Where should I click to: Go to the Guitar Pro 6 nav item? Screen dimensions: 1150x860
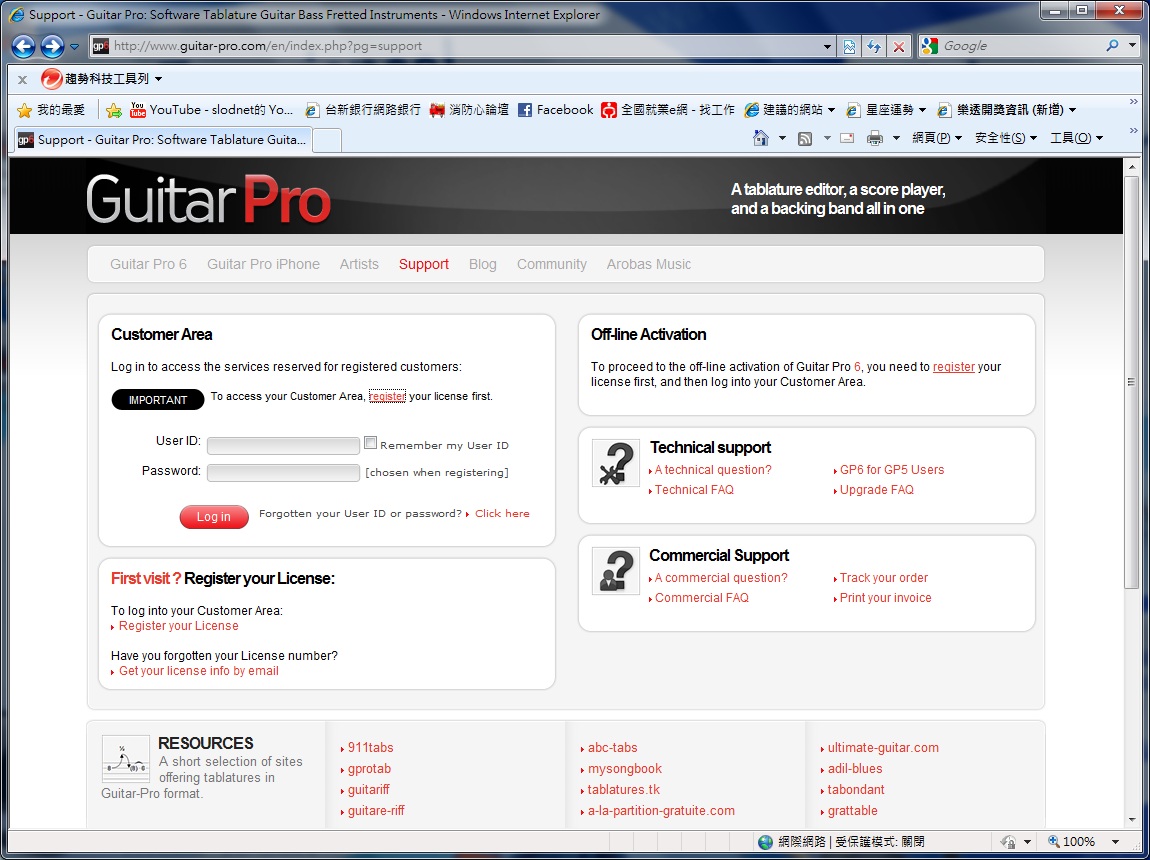pyautogui.click(x=148, y=265)
